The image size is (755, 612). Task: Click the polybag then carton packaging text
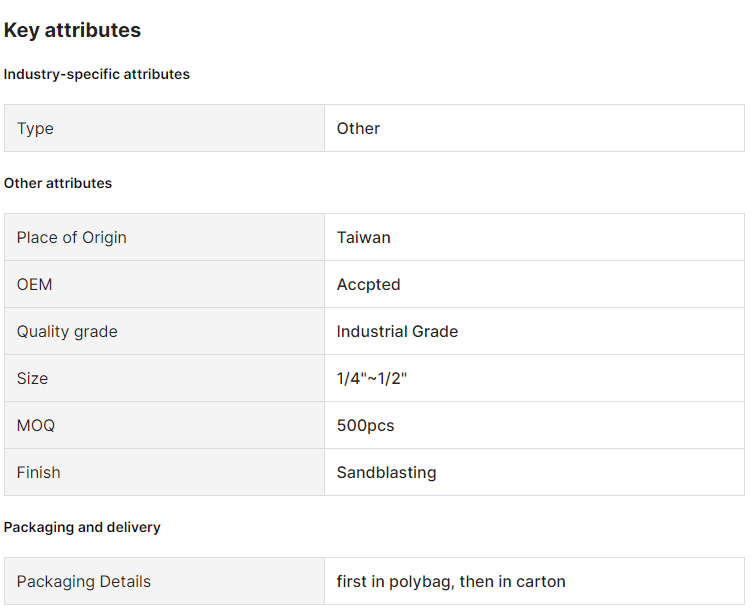451,581
